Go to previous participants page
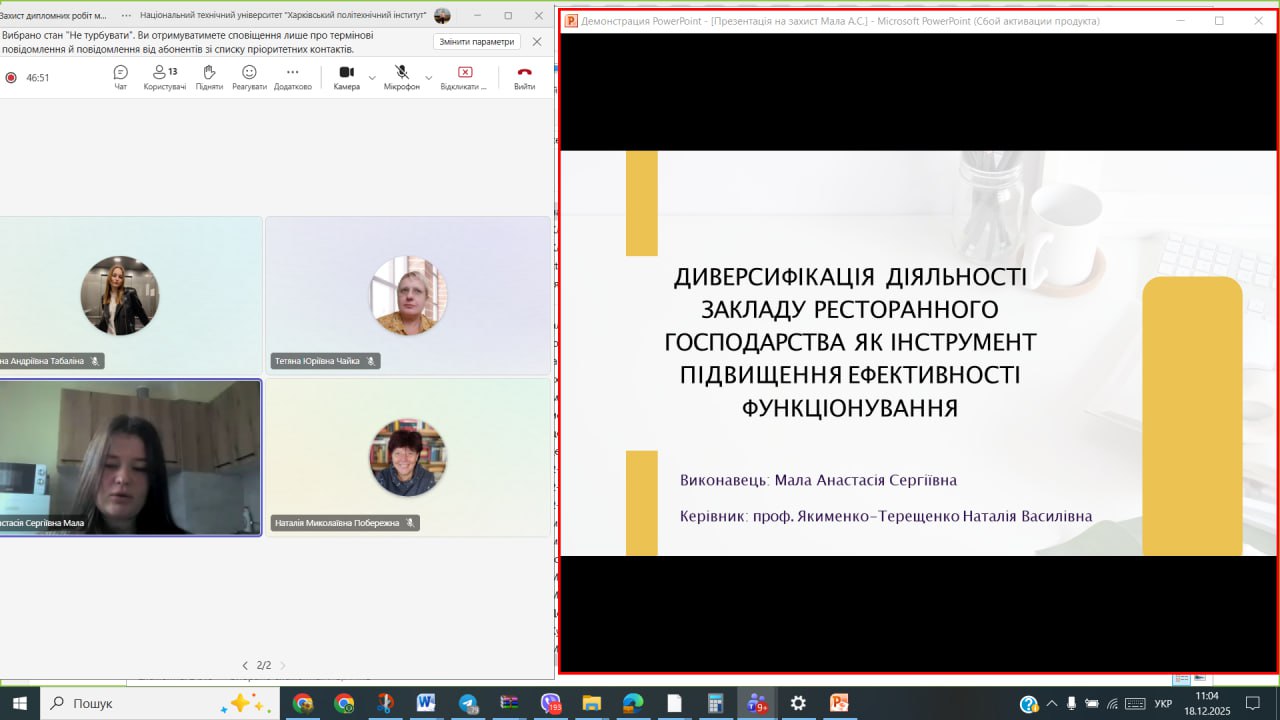 245,665
